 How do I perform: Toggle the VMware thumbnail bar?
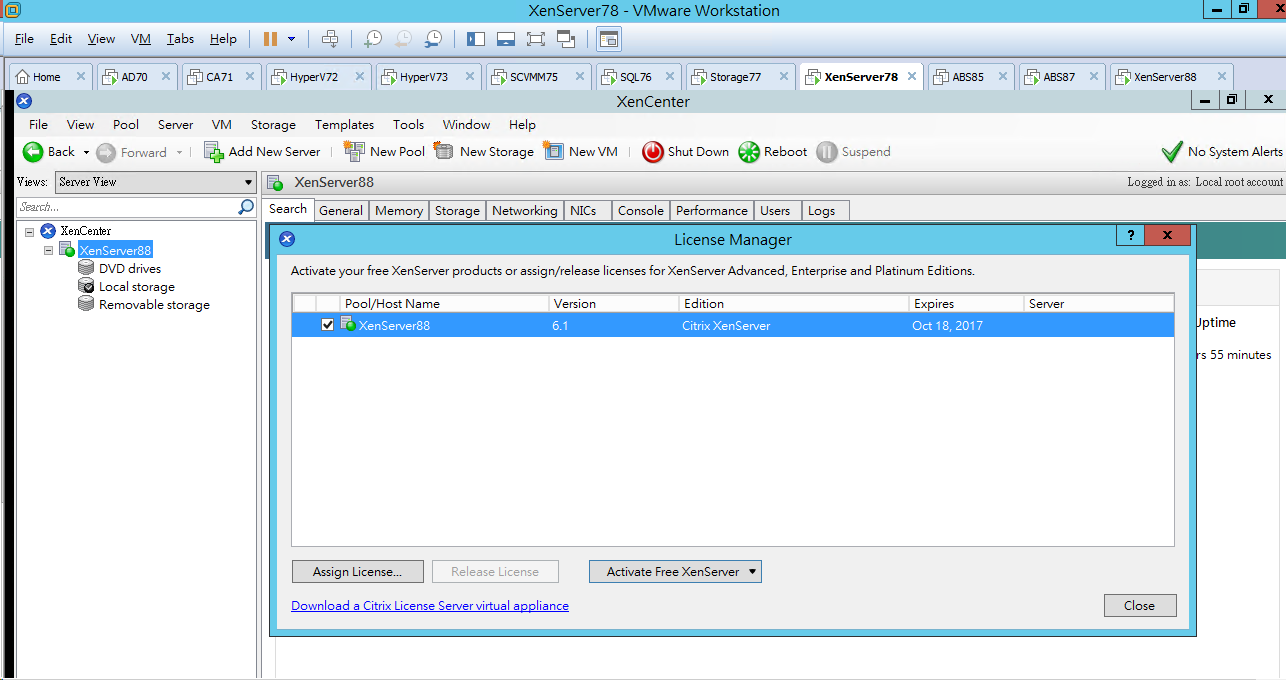tap(506, 39)
